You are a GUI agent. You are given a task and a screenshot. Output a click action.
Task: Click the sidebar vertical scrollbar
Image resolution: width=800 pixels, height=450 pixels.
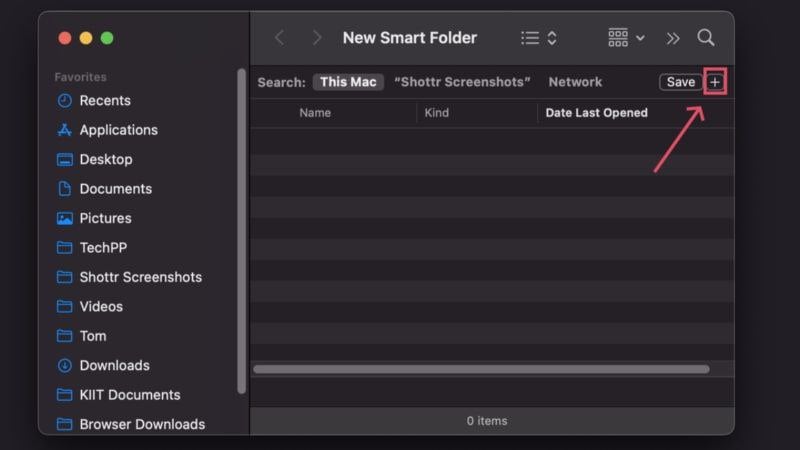(x=241, y=231)
